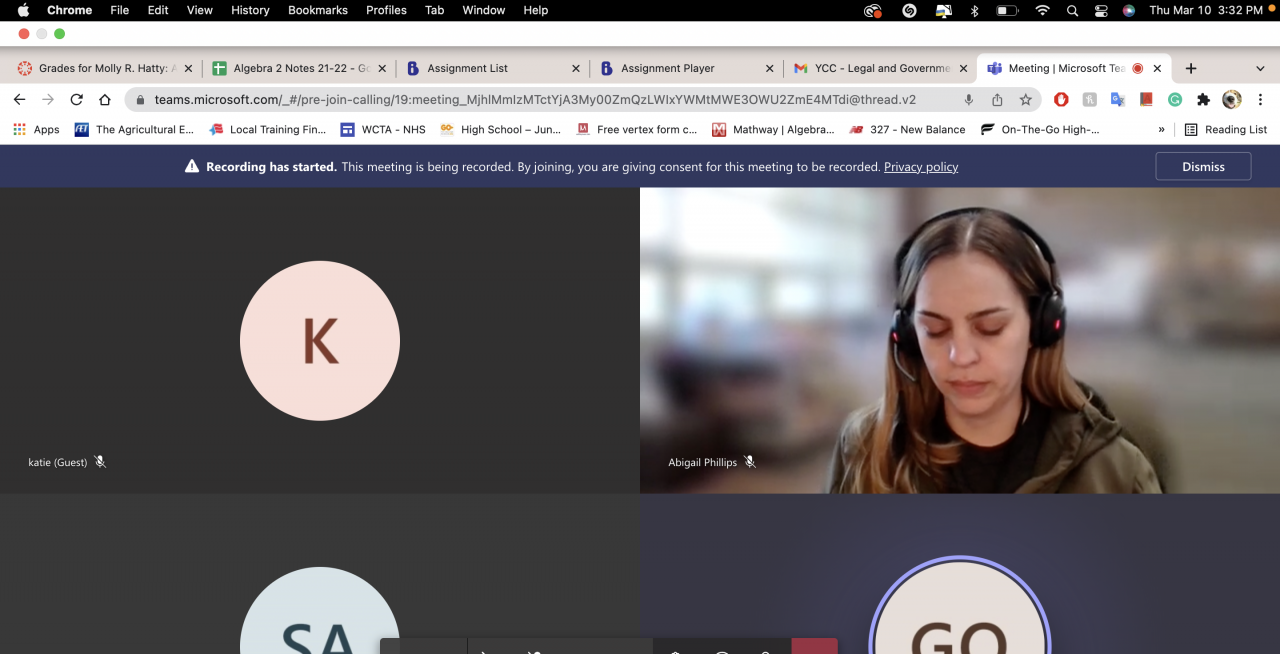Select katie's K avatar tile

coord(320,341)
